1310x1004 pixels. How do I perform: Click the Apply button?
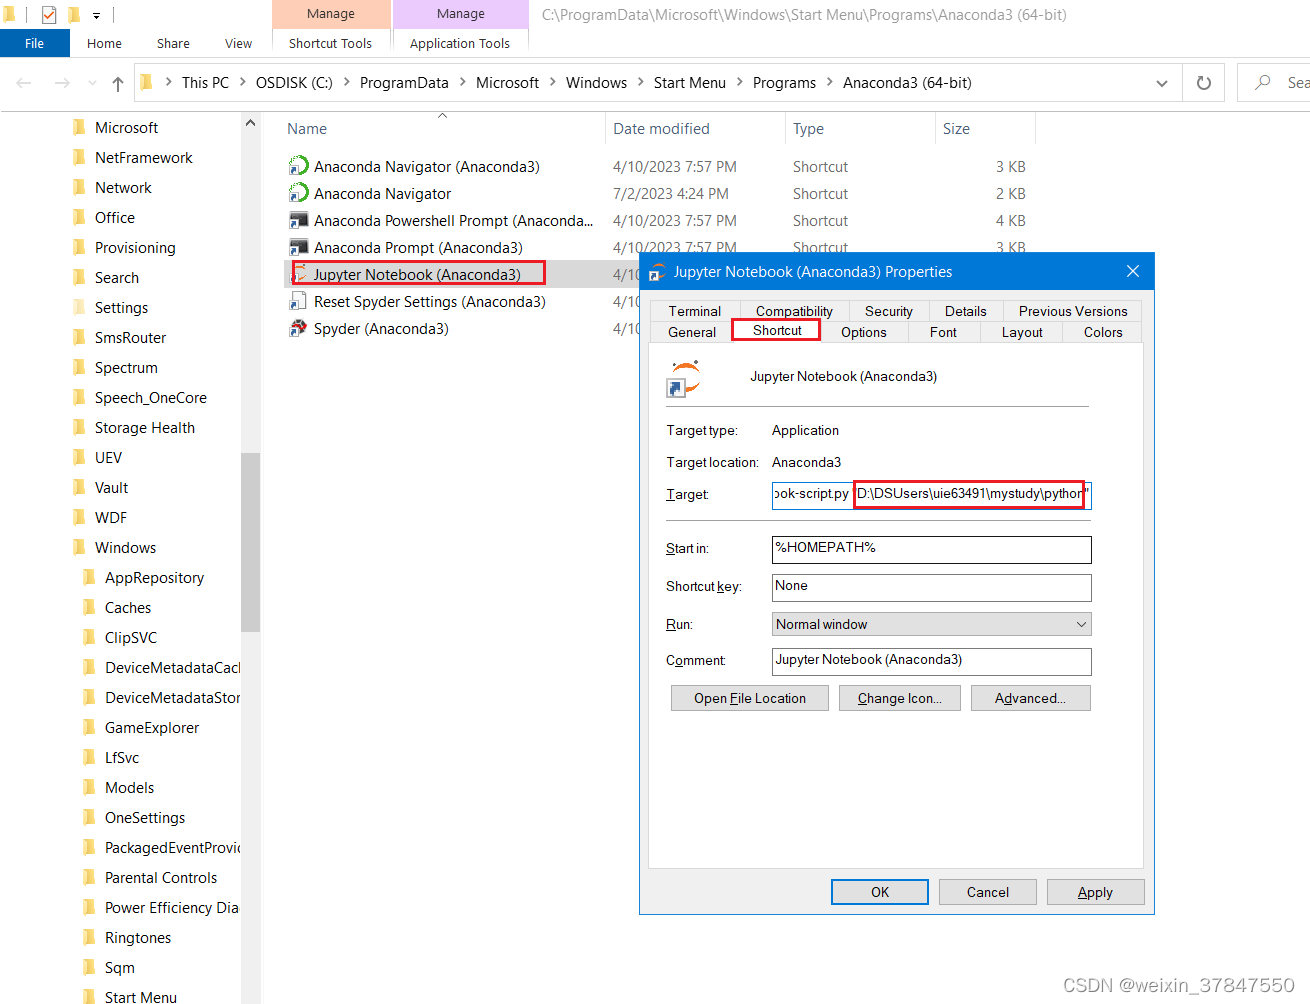point(1095,892)
